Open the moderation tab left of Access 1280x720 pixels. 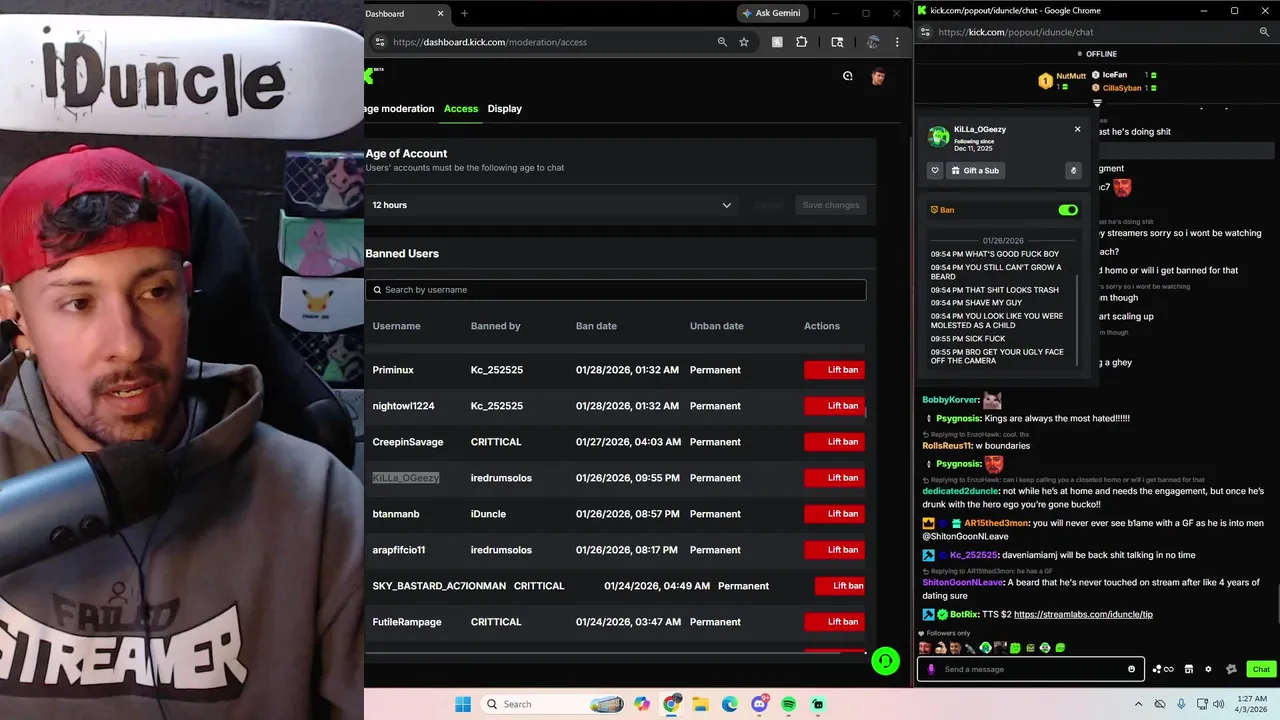coord(400,108)
